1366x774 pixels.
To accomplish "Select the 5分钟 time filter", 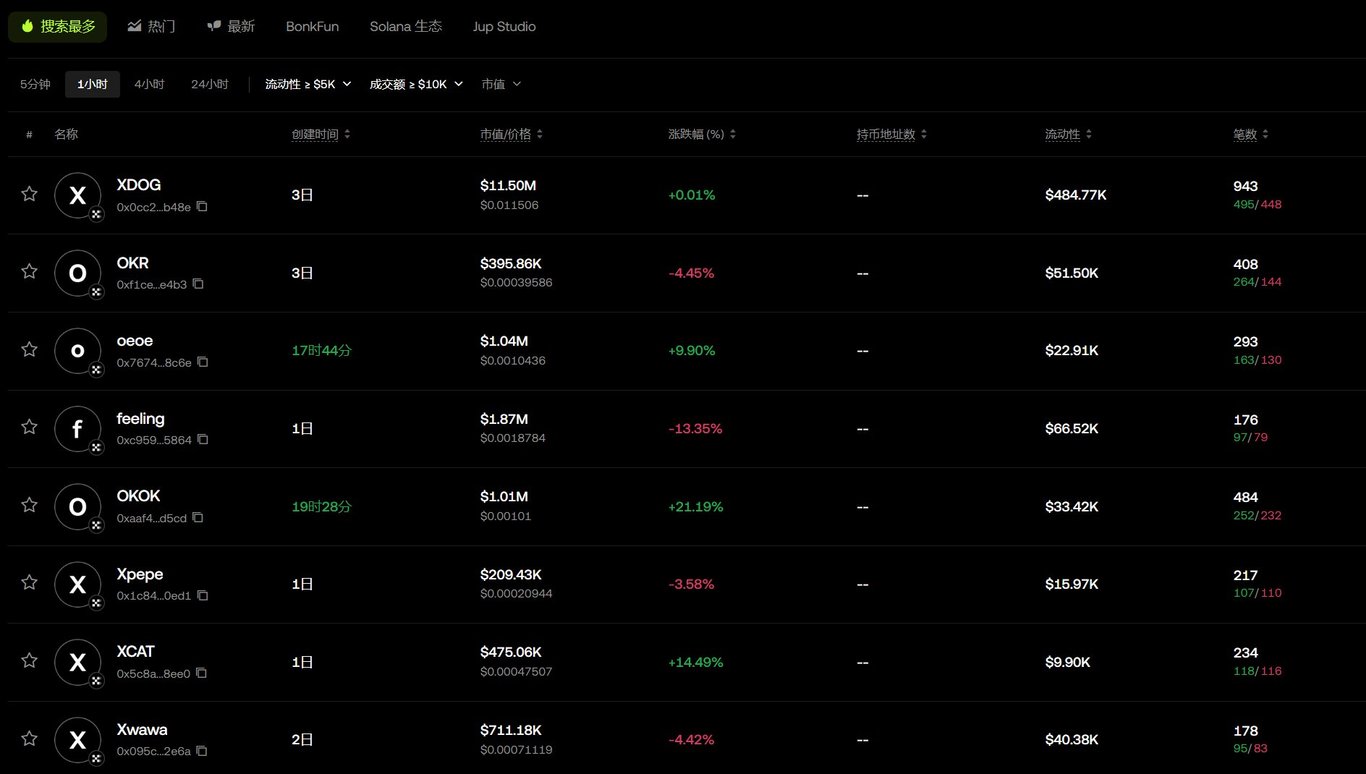I will tap(35, 84).
